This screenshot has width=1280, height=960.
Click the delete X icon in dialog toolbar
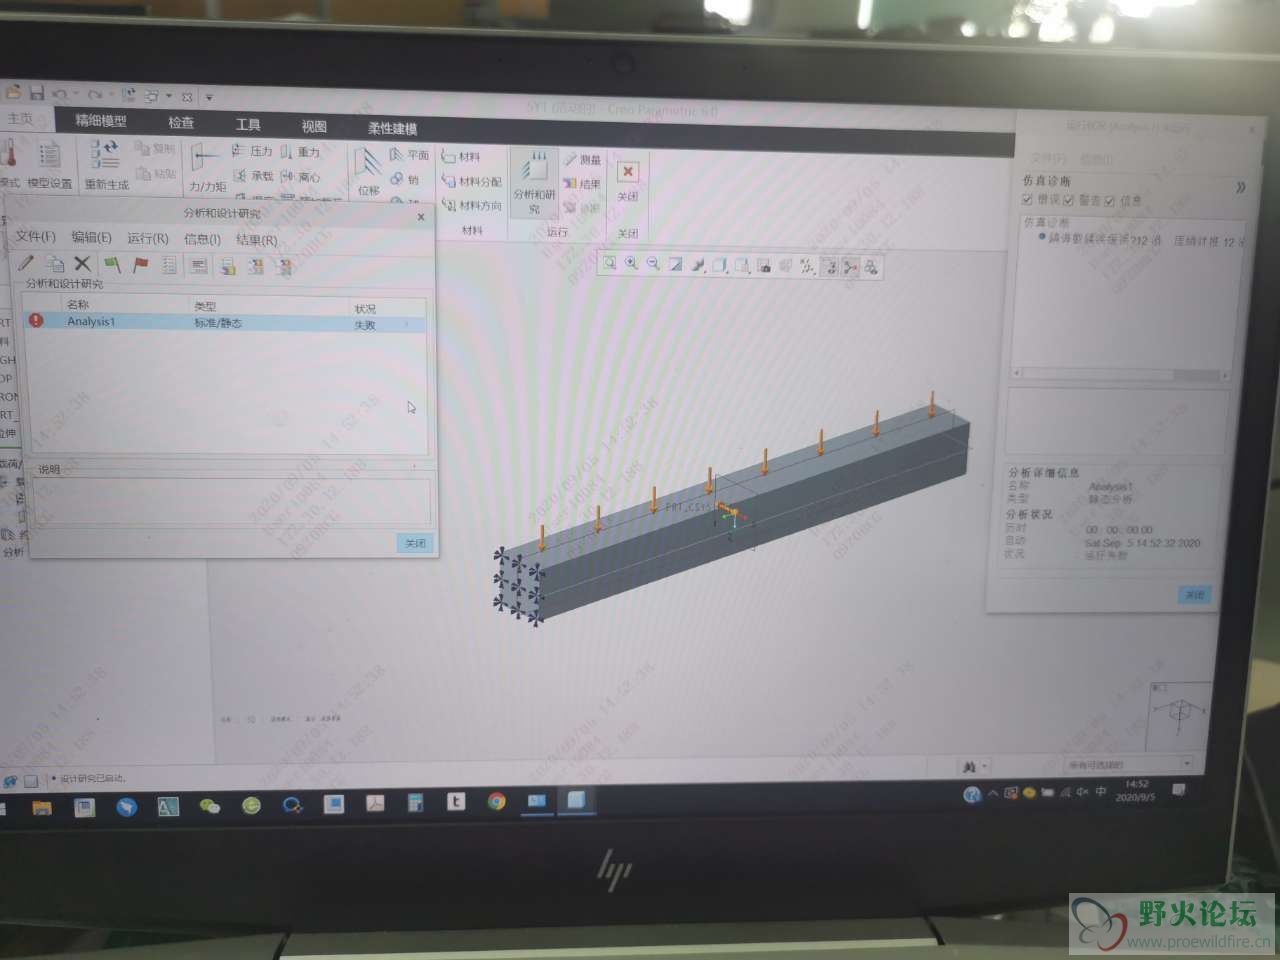click(x=83, y=263)
